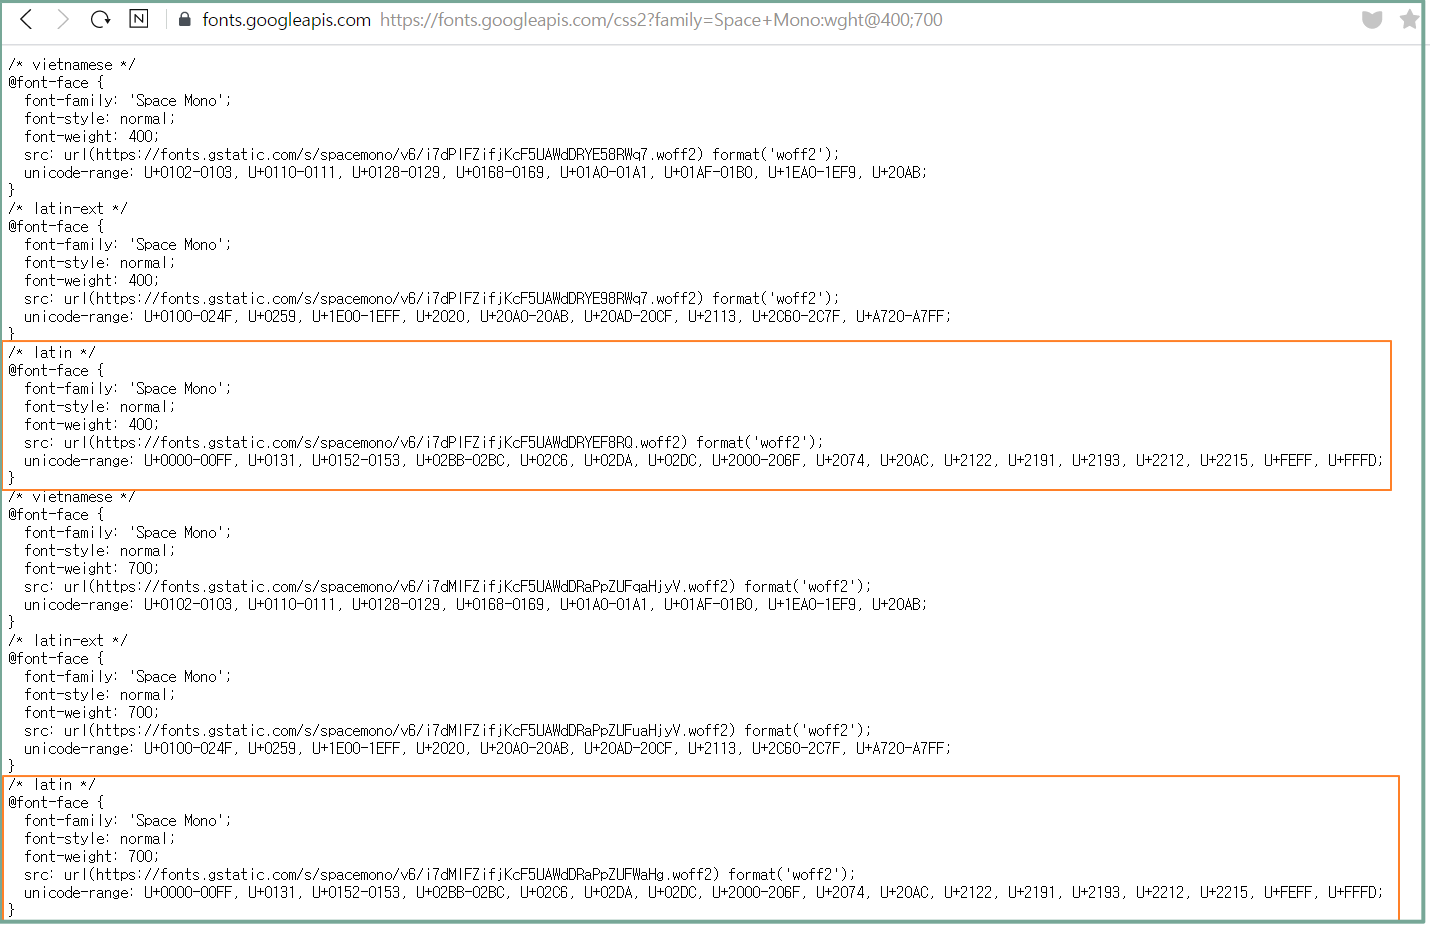Click 'font-weight: 400;' in the latin block
Viewport: 1430px width, 925px height.
92,425
